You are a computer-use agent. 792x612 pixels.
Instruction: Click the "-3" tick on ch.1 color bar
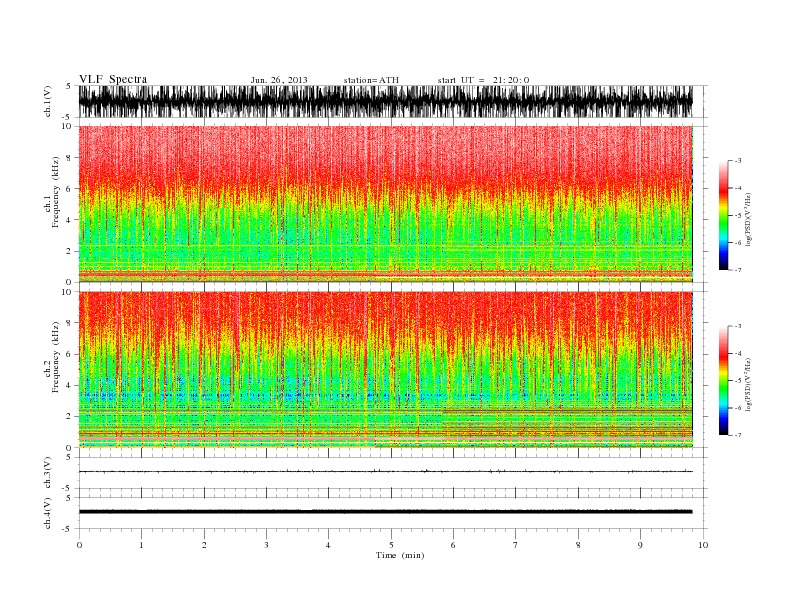pyautogui.click(x=738, y=161)
